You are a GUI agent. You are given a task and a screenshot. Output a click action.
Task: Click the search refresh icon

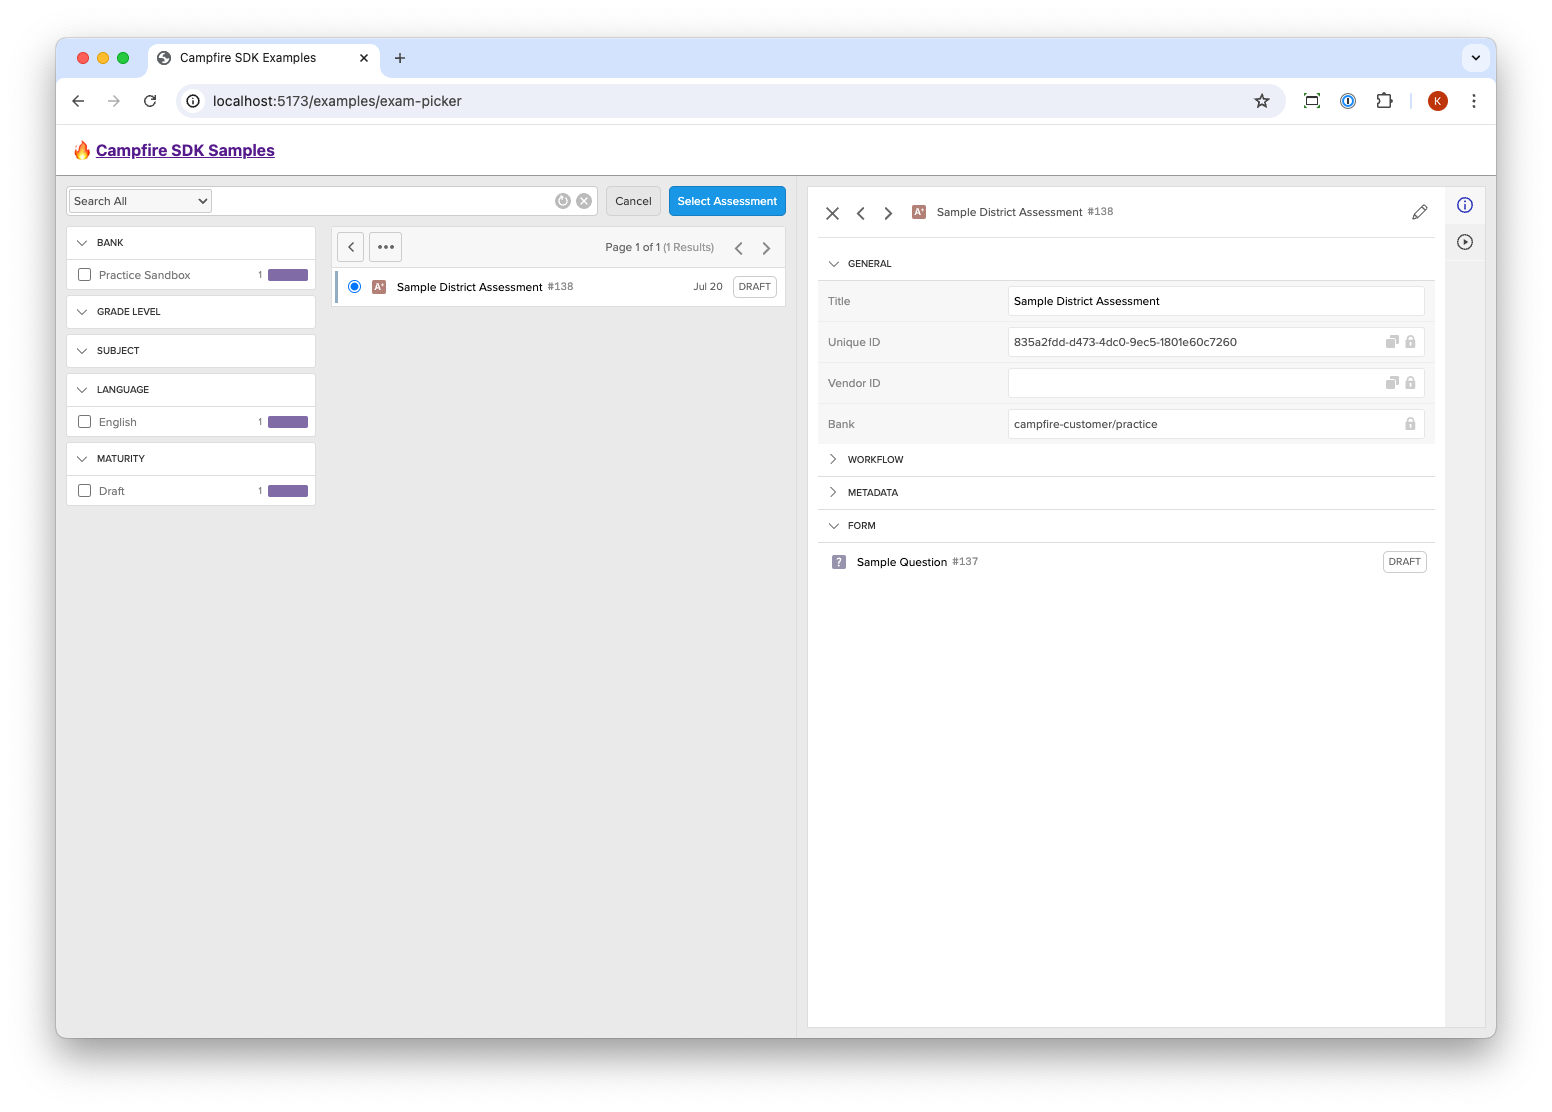563,201
